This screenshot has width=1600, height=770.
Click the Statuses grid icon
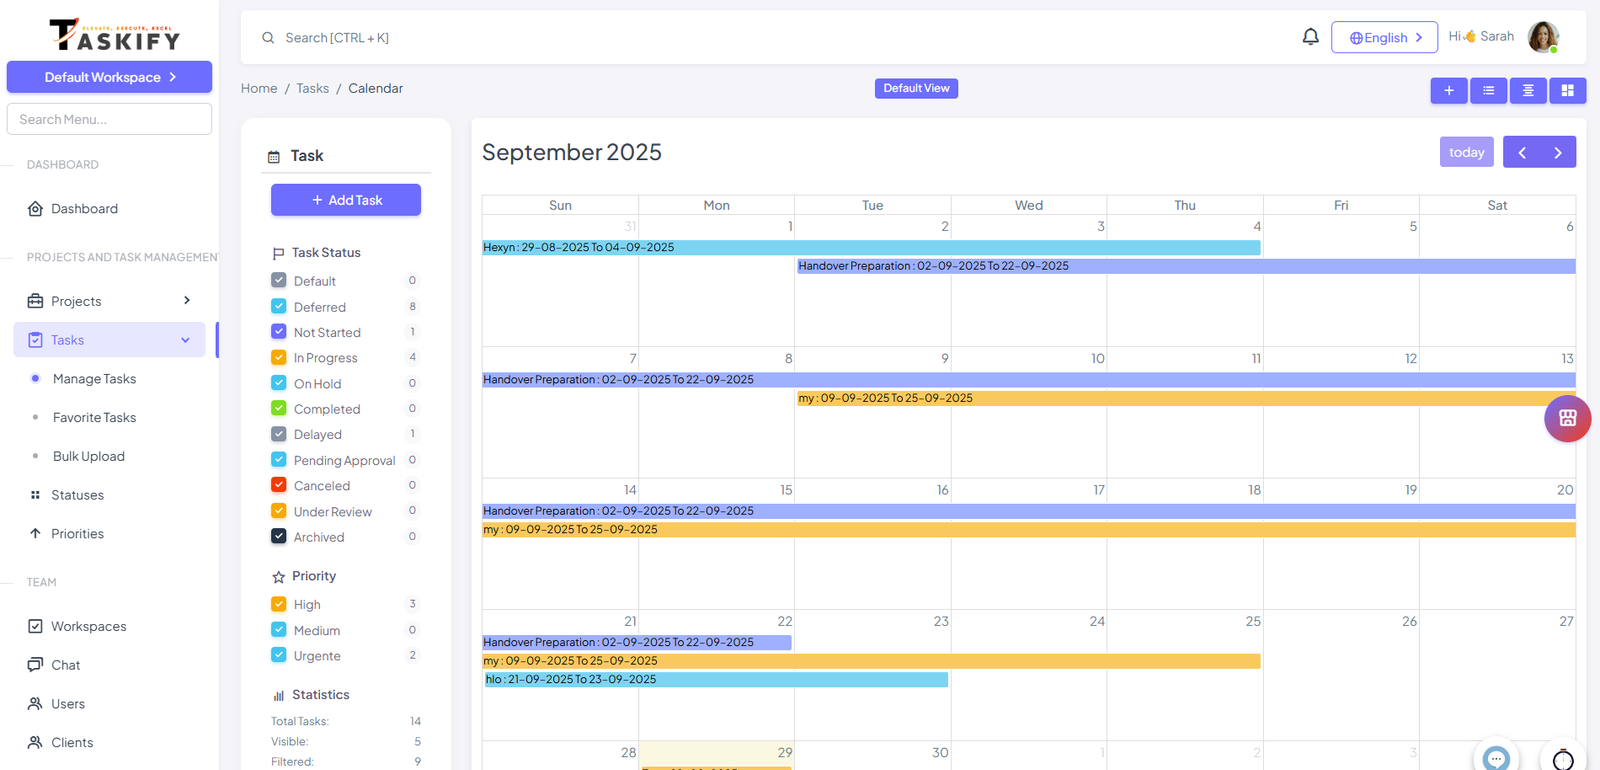tap(35, 495)
